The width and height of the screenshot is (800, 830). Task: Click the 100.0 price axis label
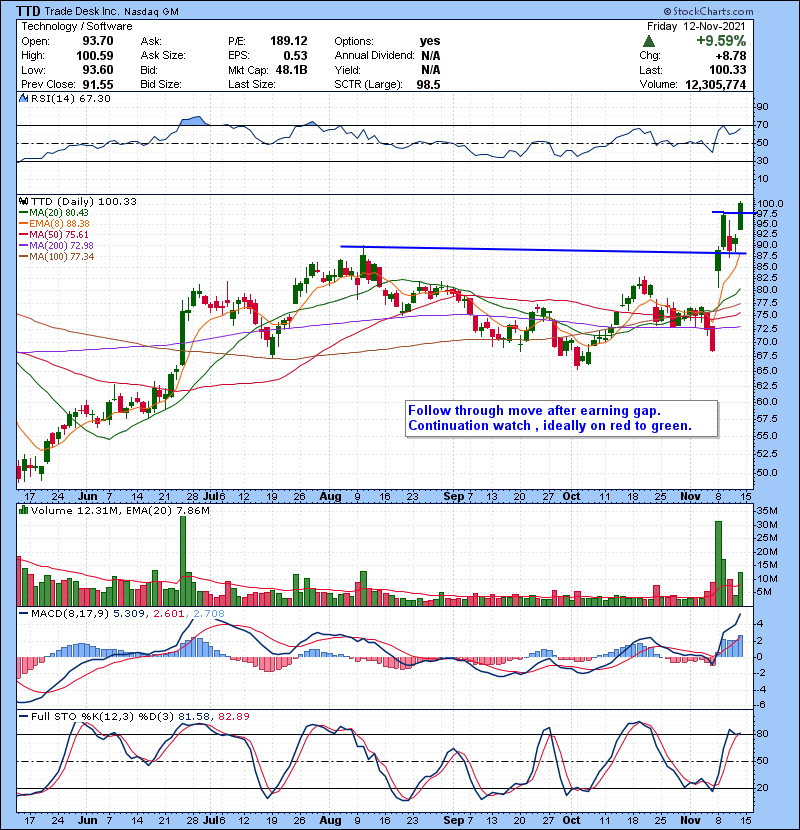click(x=770, y=203)
